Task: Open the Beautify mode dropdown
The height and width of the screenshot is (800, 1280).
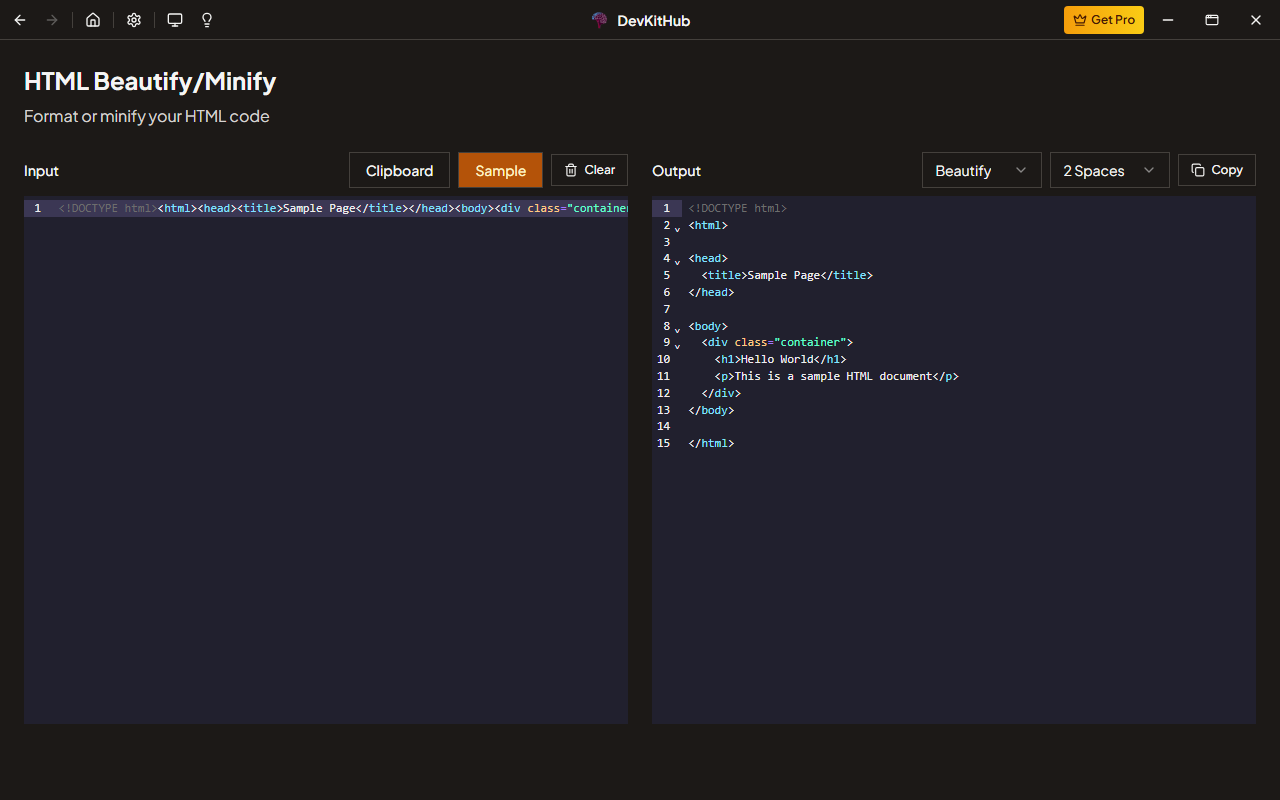Action: [982, 170]
